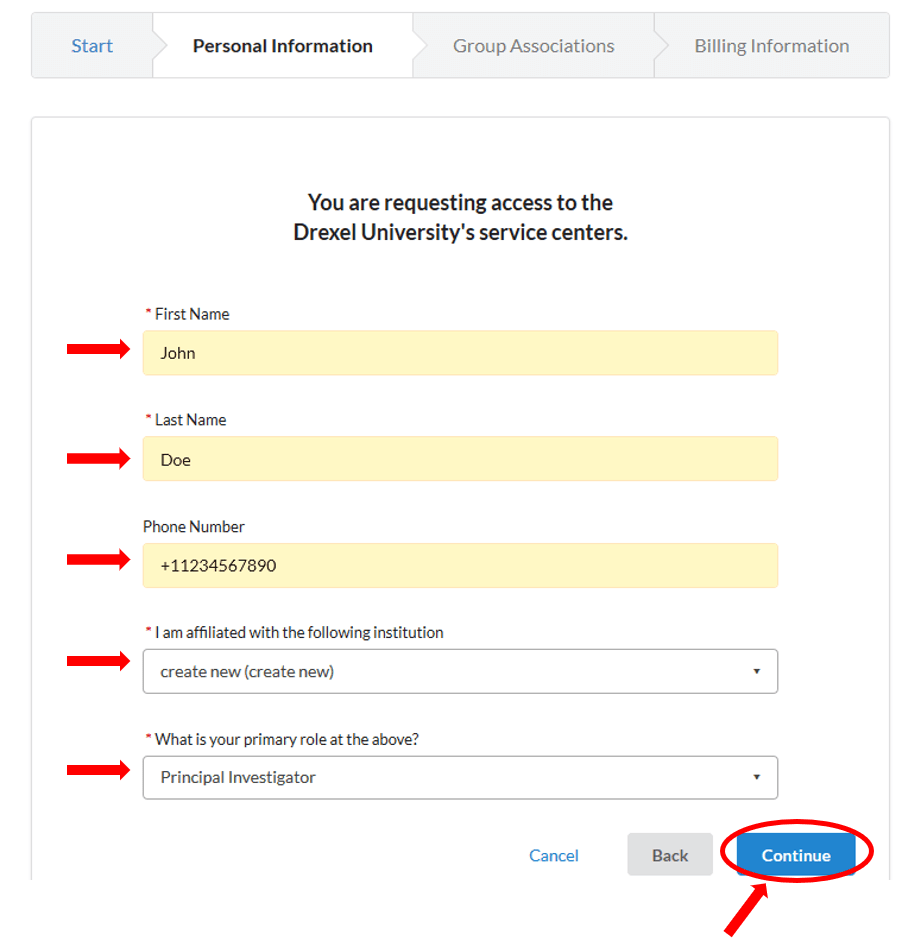Click the primary role question label
This screenshot has height=938, width=921.
(x=287, y=739)
